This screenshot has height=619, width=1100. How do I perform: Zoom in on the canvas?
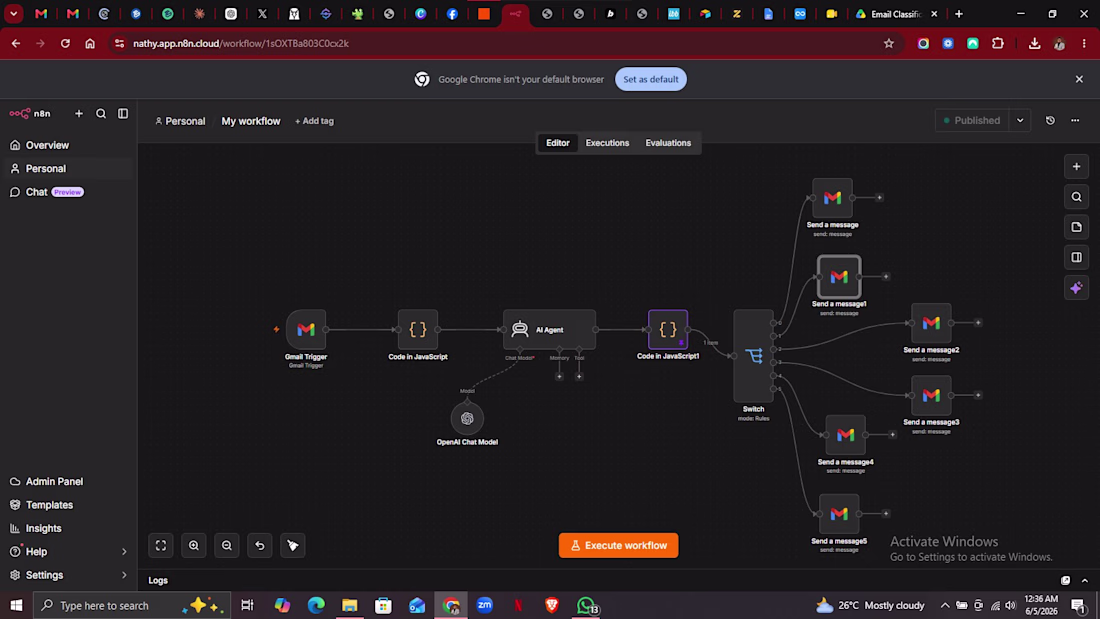click(x=194, y=545)
